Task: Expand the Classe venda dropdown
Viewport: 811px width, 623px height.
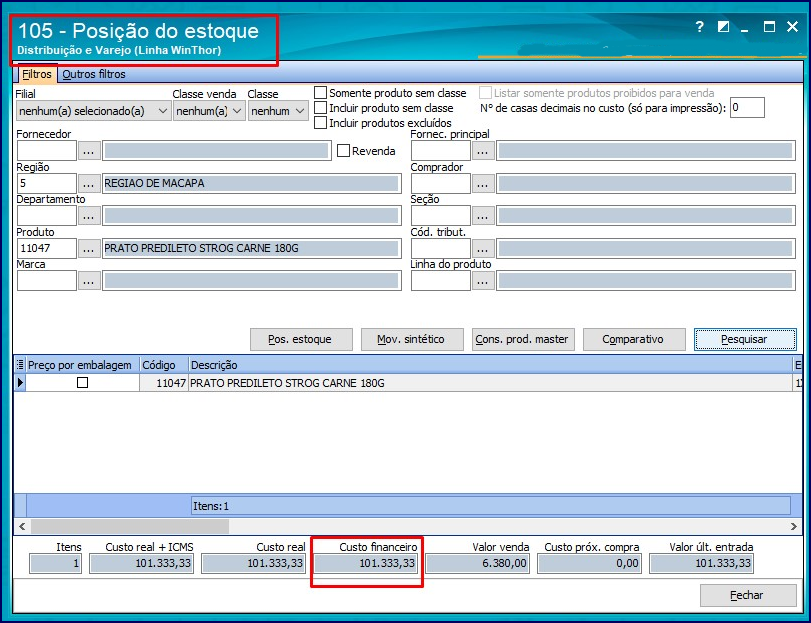Action: pyautogui.click(x=237, y=111)
